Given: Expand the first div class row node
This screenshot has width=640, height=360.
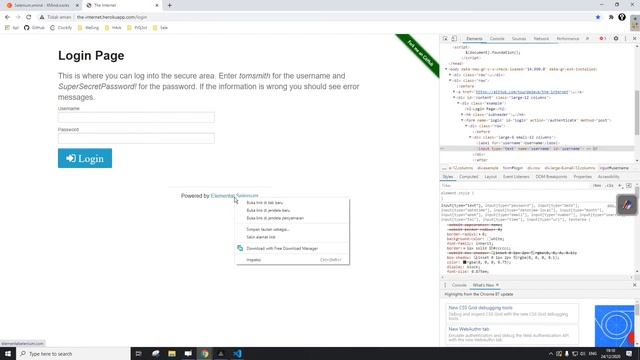Looking at the screenshot, I should coord(450,75).
